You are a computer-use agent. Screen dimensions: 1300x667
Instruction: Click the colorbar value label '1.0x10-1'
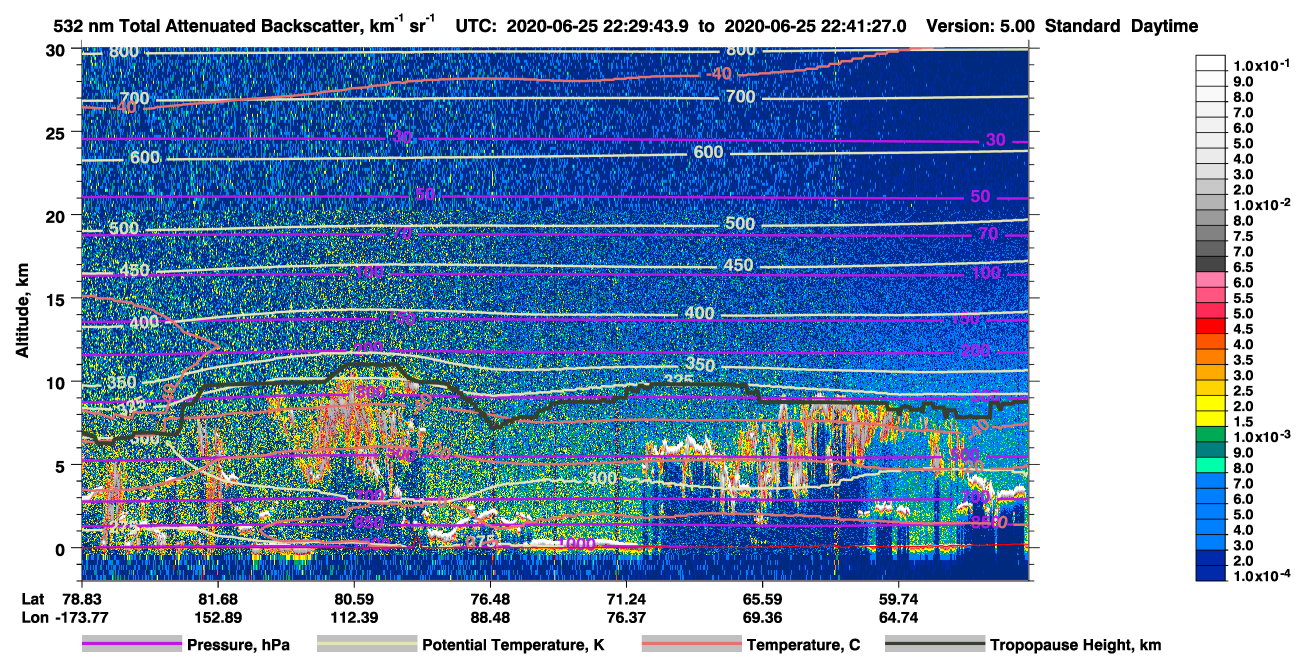pos(1260,63)
